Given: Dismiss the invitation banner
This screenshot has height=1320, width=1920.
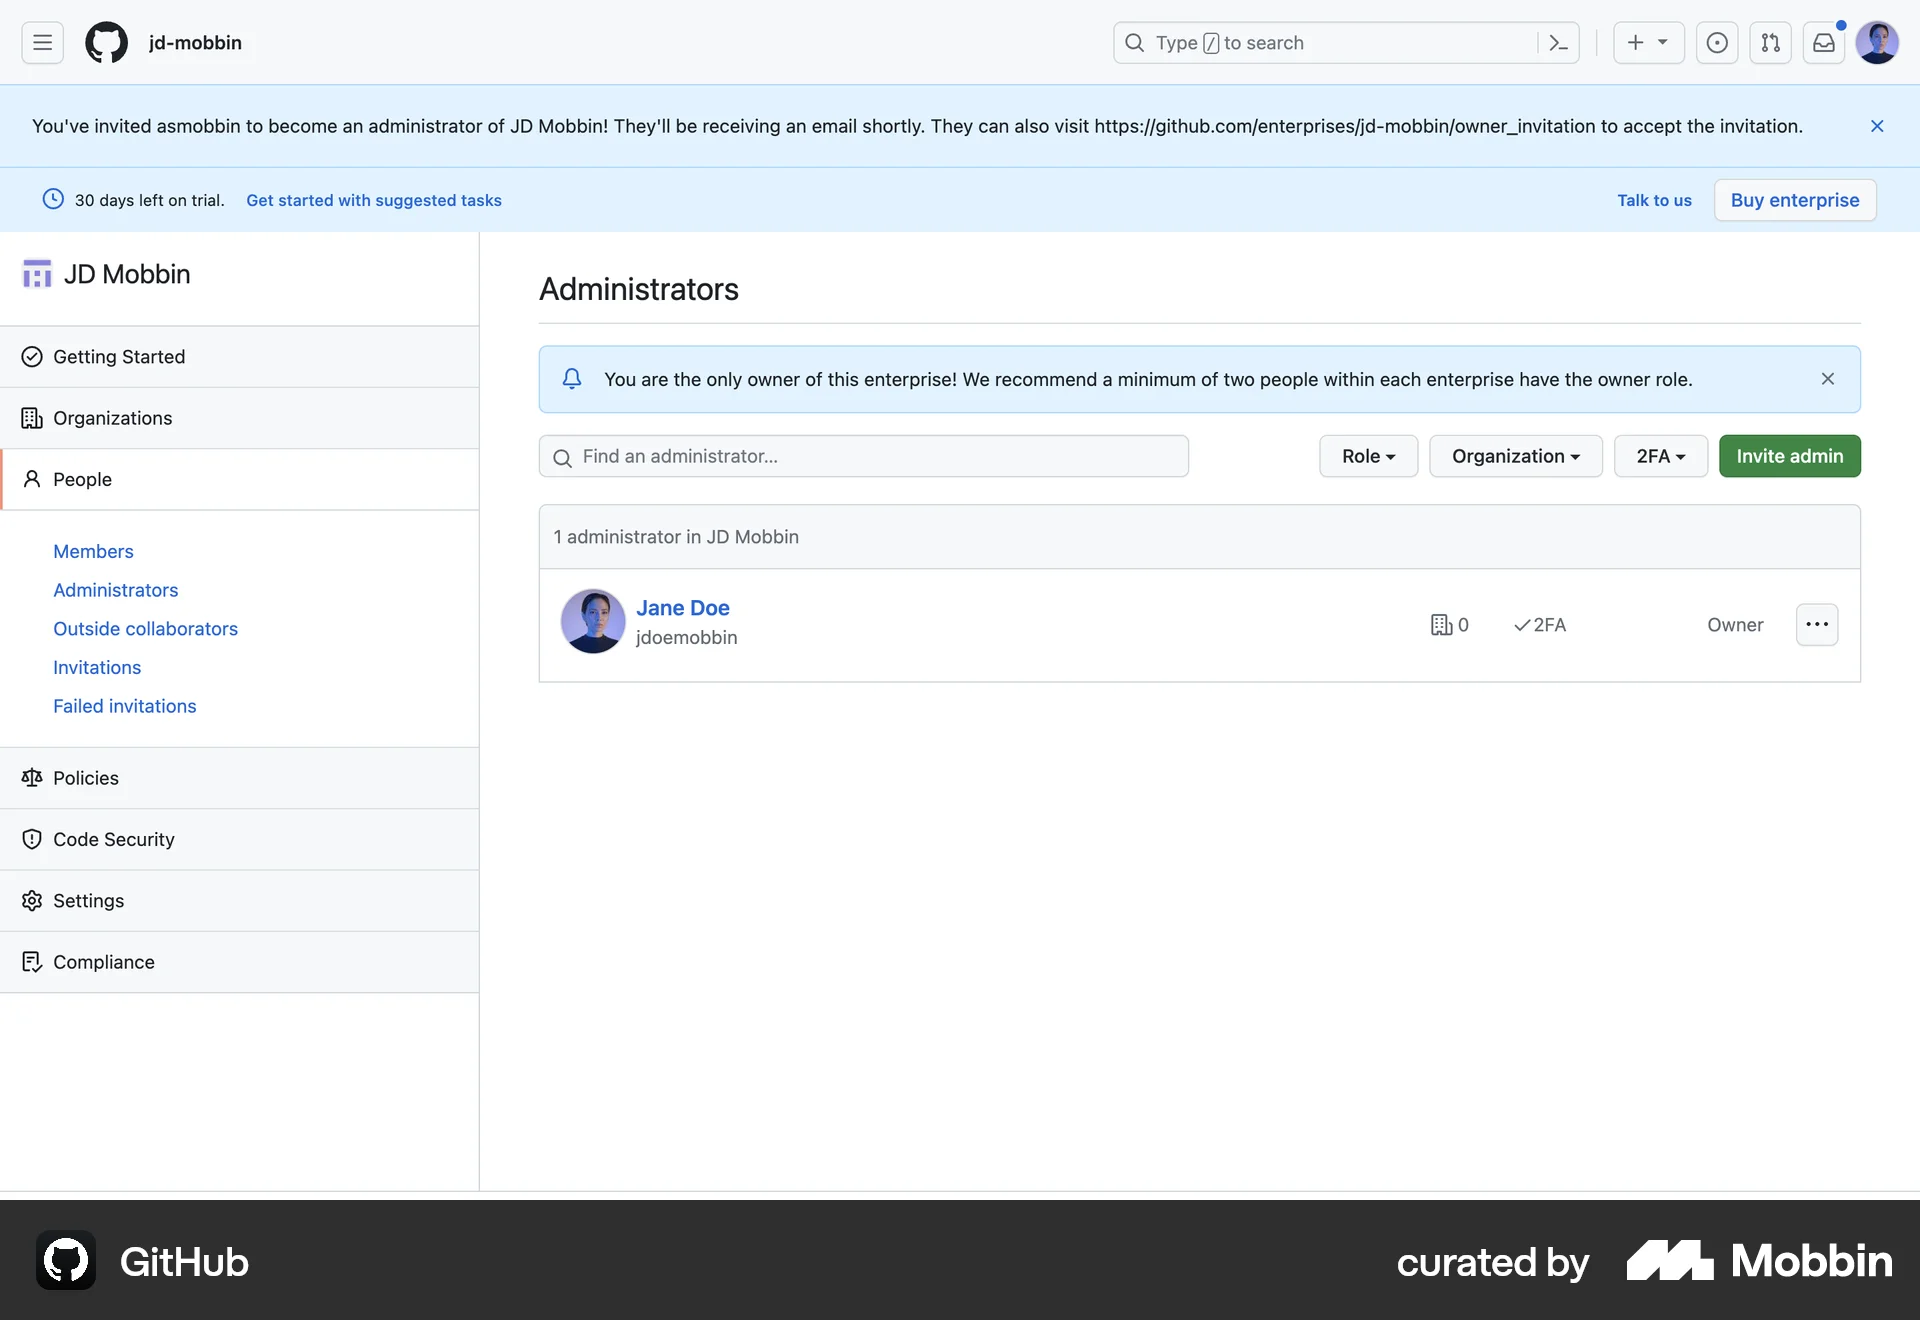Looking at the screenshot, I should tap(1876, 125).
